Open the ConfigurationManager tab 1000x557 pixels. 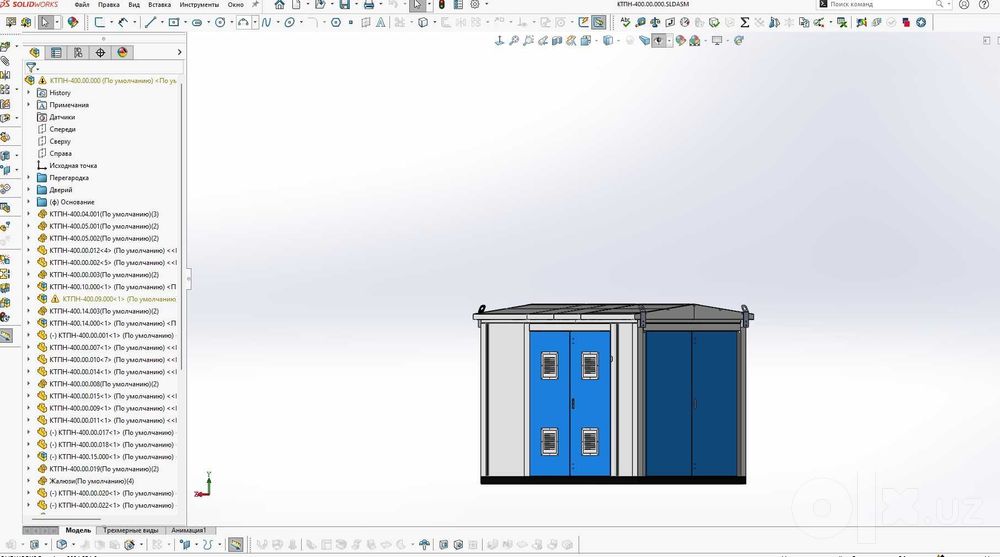click(78, 52)
